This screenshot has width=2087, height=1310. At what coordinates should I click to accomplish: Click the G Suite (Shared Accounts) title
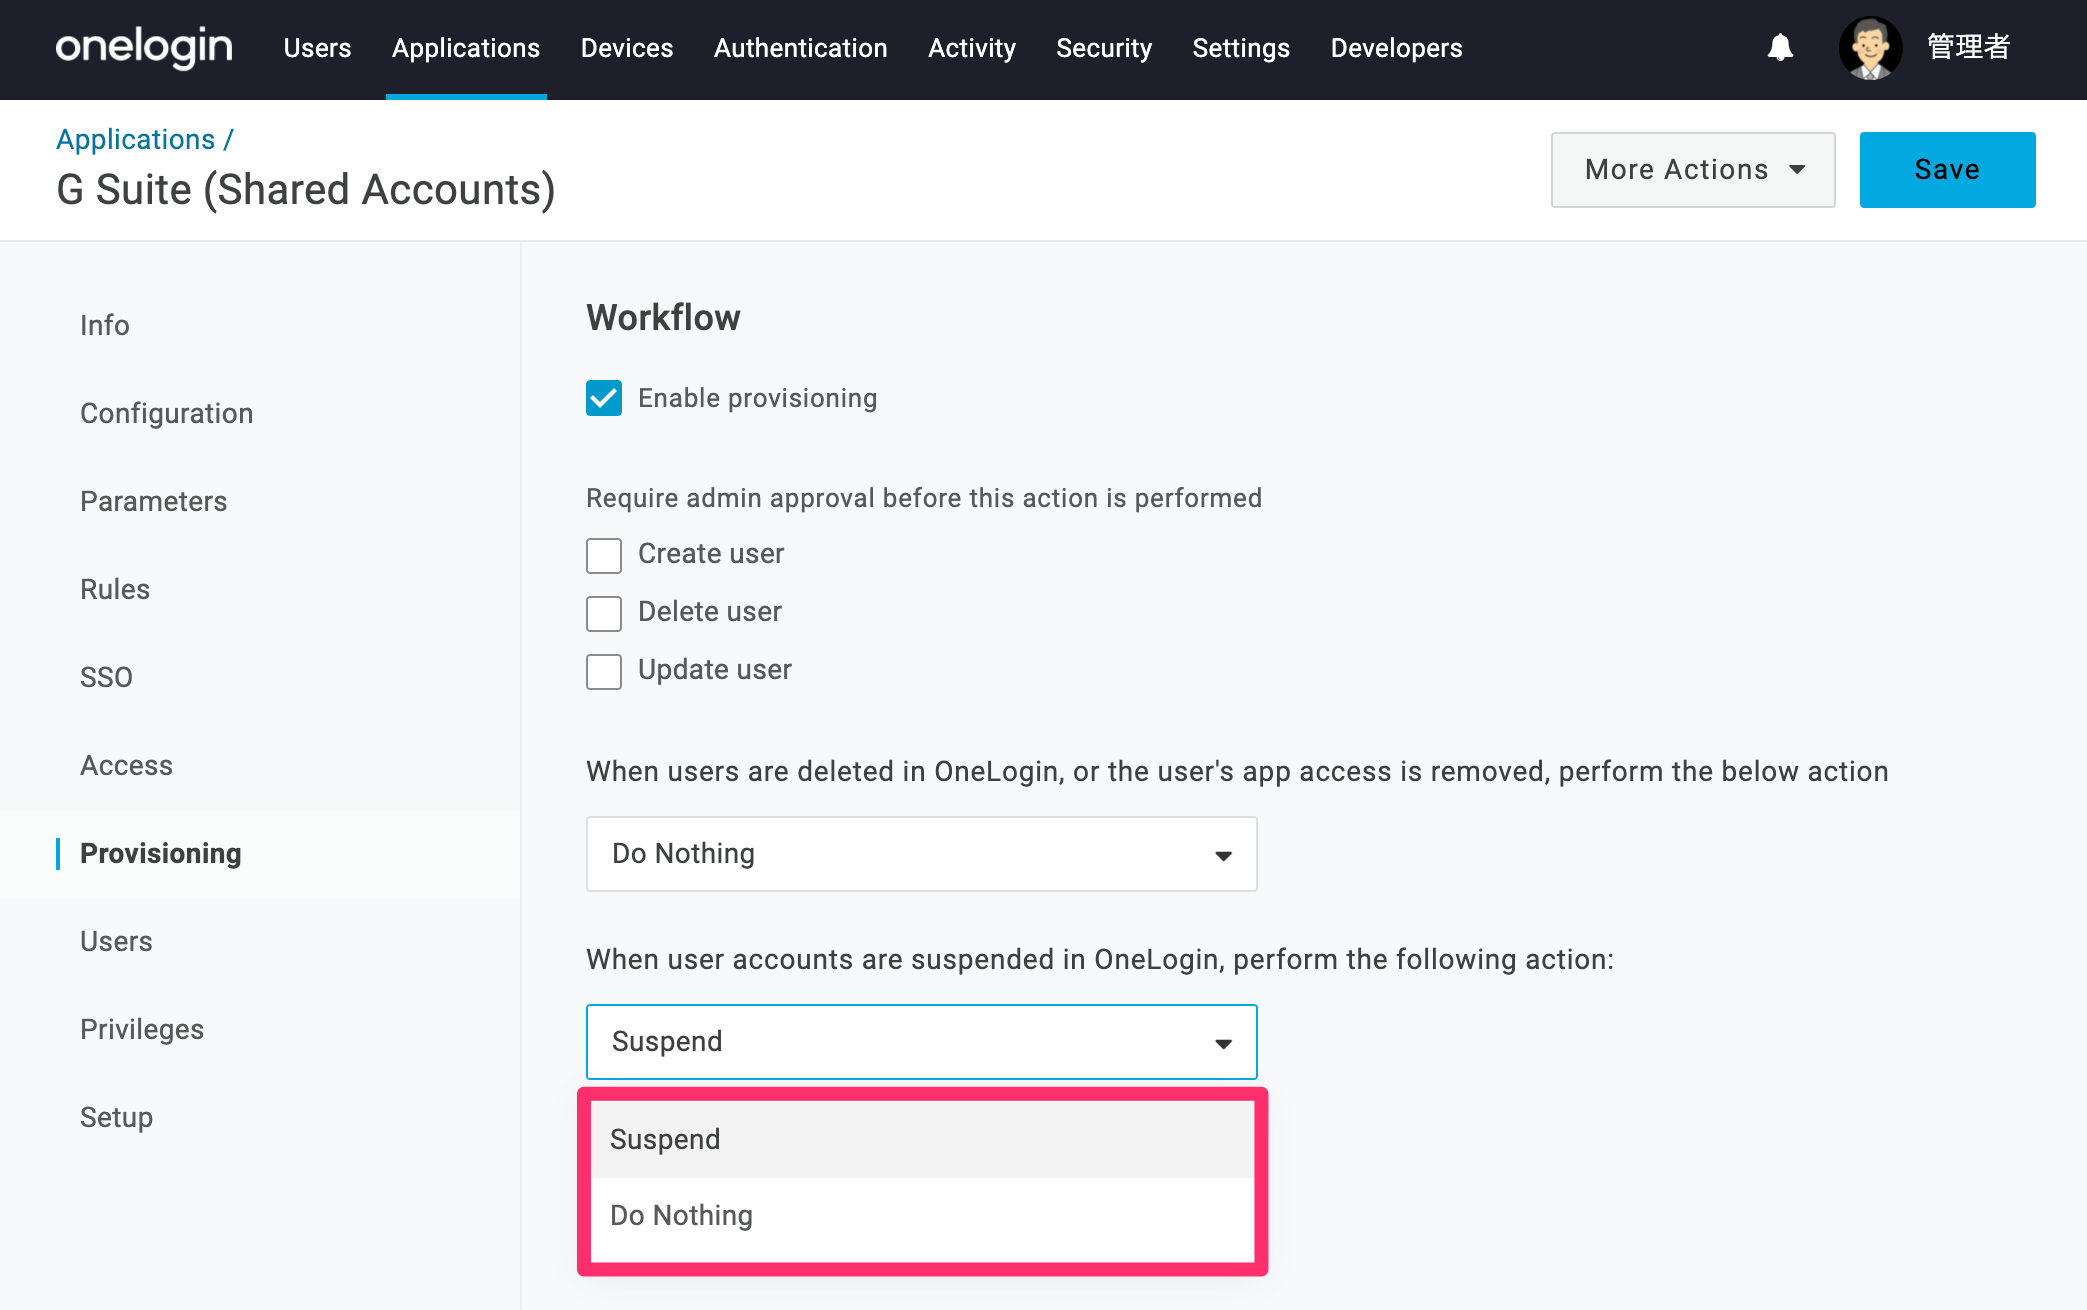(x=306, y=190)
